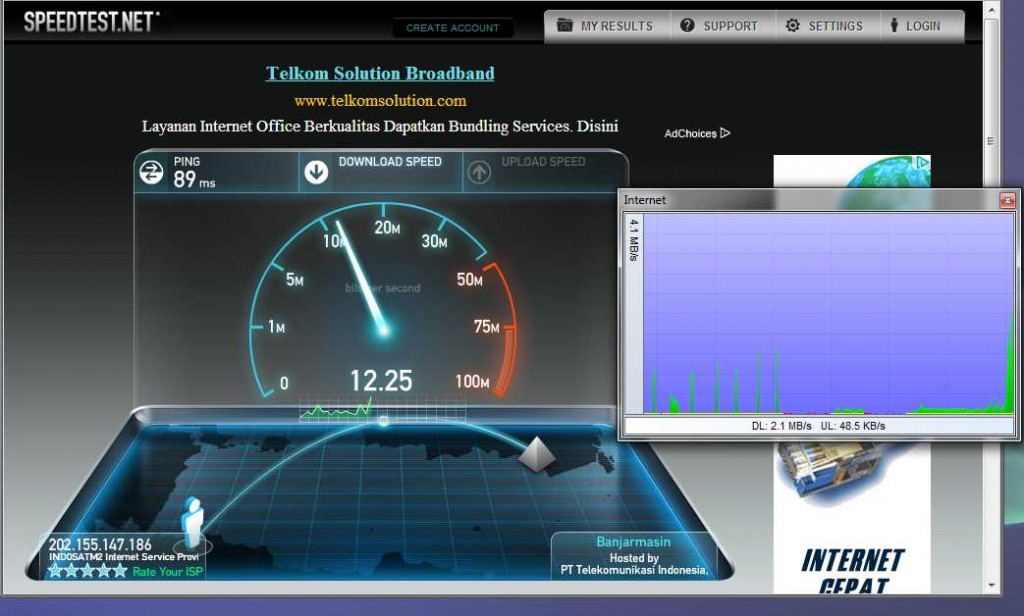Click the question mark Support icon
This screenshot has width=1024, height=616.
click(687, 25)
